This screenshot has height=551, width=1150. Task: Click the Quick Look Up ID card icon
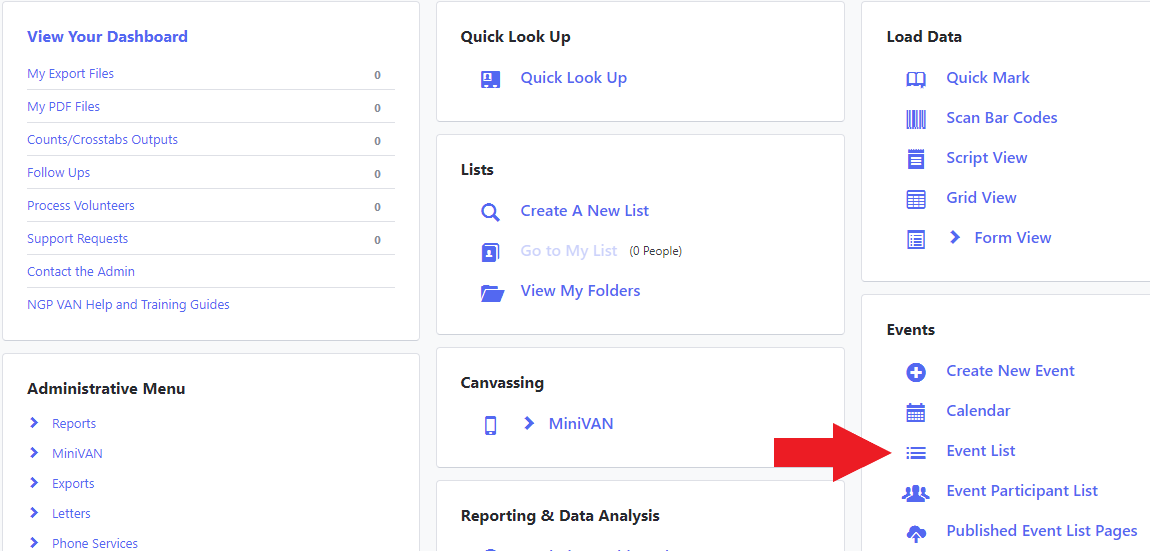(490, 79)
